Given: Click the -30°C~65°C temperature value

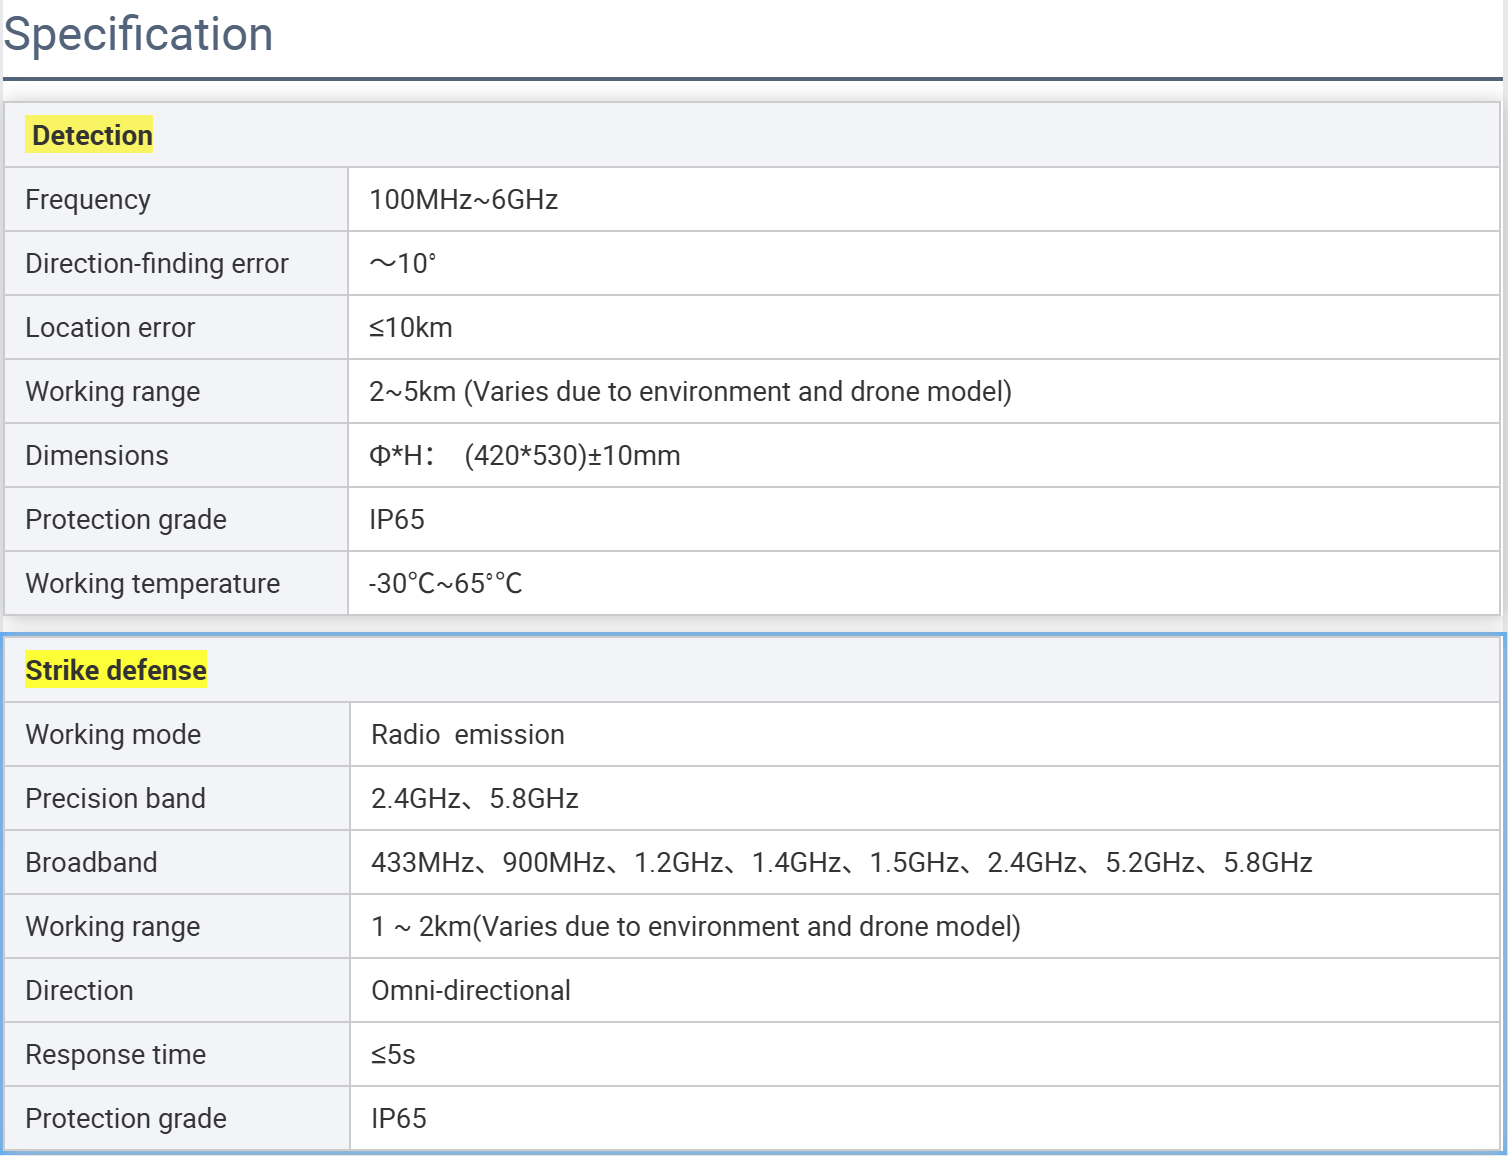Looking at the screenshot, I should point(445,583).
